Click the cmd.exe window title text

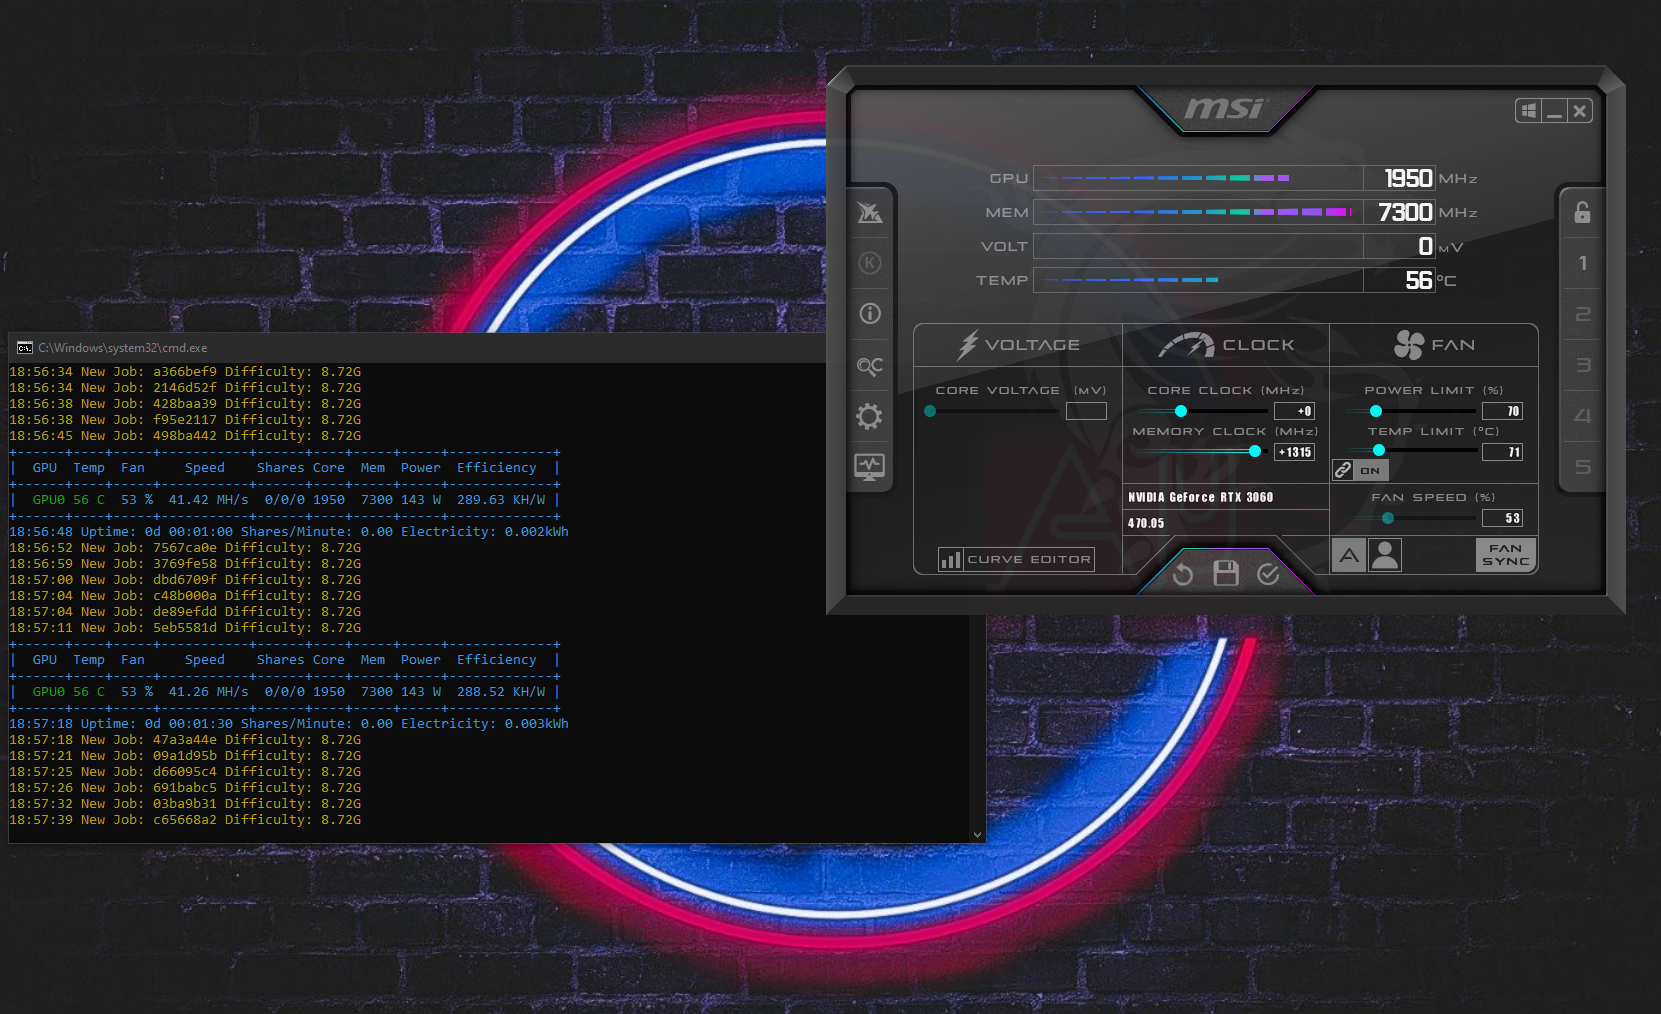pyautogui.click(x=123, y=348)
